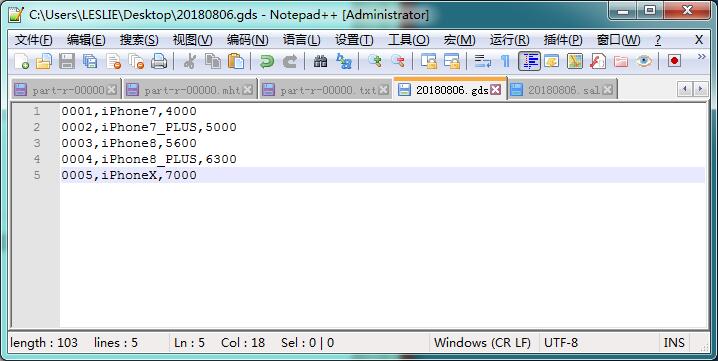The height and width of the screenshot is (361, 718).
Task: Open Find with the binoculars icon
Action: click(x=321, y=61)
